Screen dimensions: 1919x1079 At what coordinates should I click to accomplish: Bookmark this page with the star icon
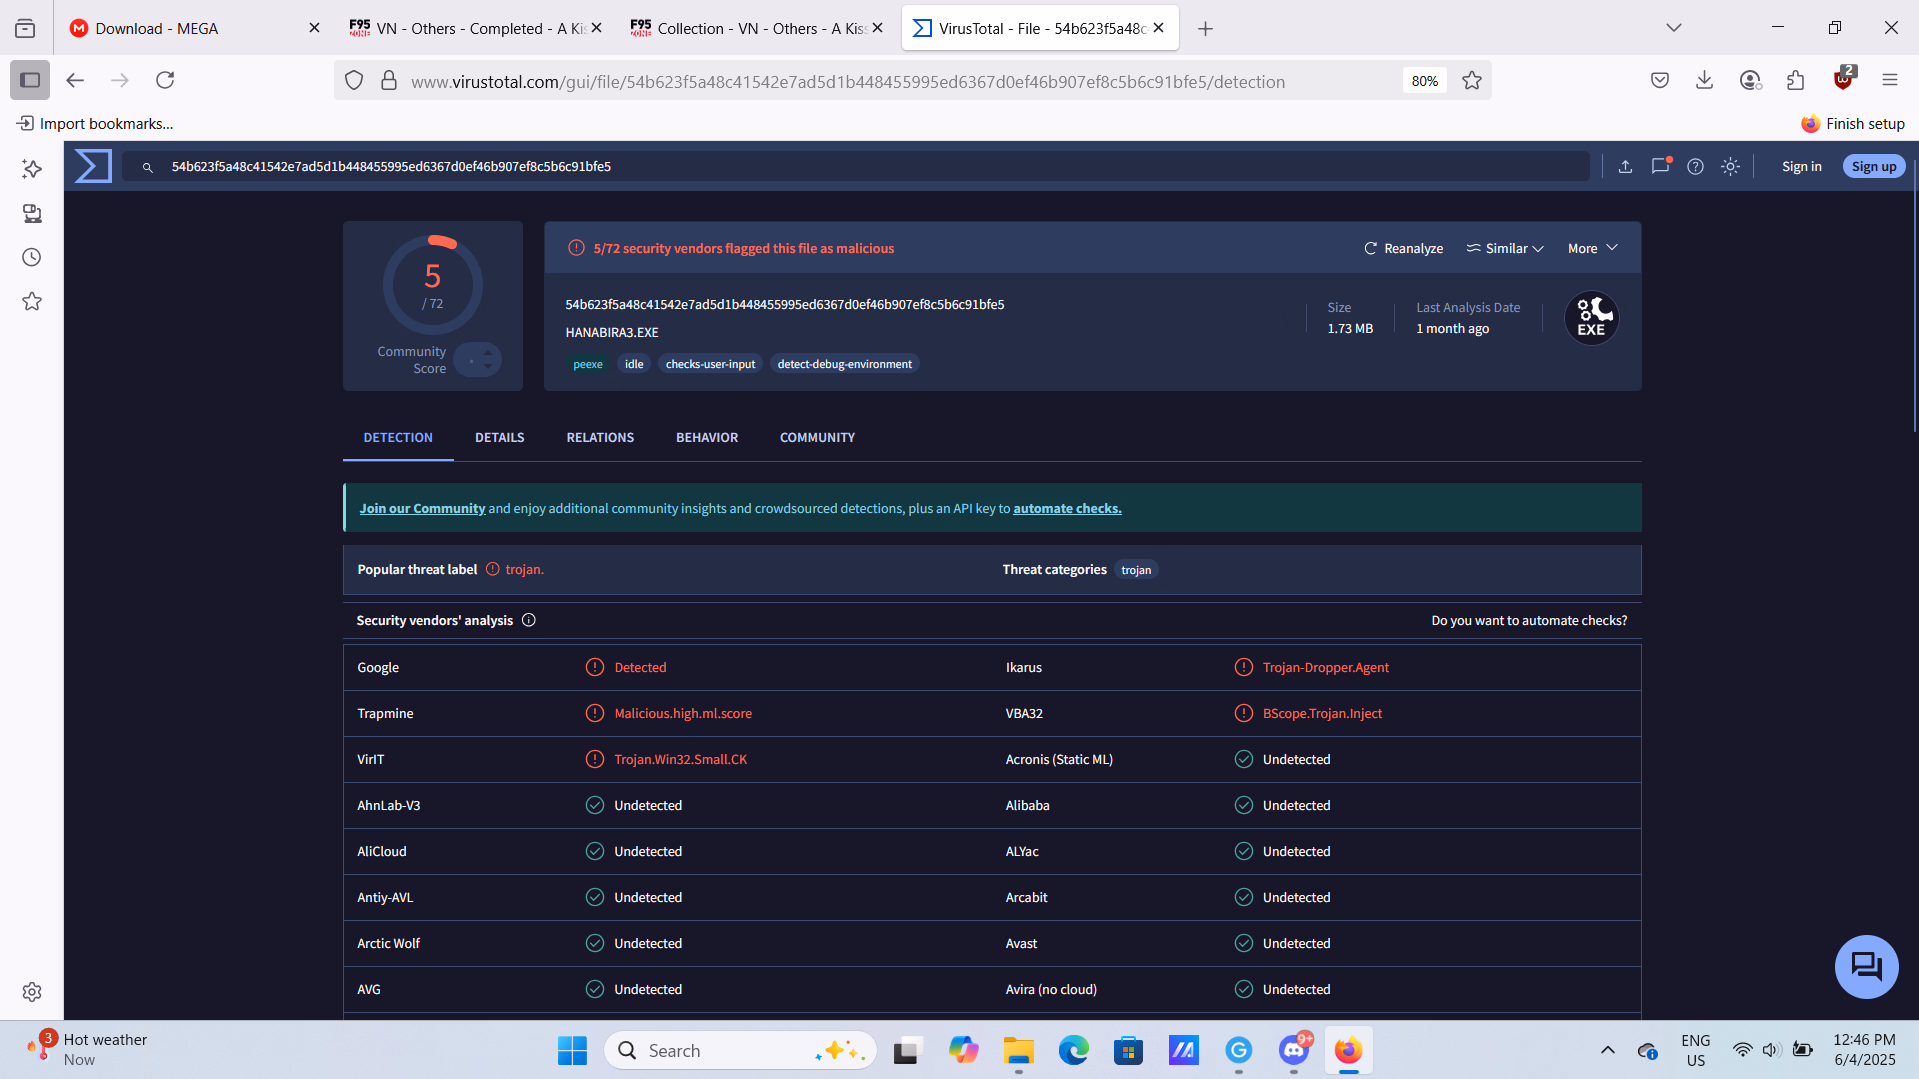coord(1472,81)
